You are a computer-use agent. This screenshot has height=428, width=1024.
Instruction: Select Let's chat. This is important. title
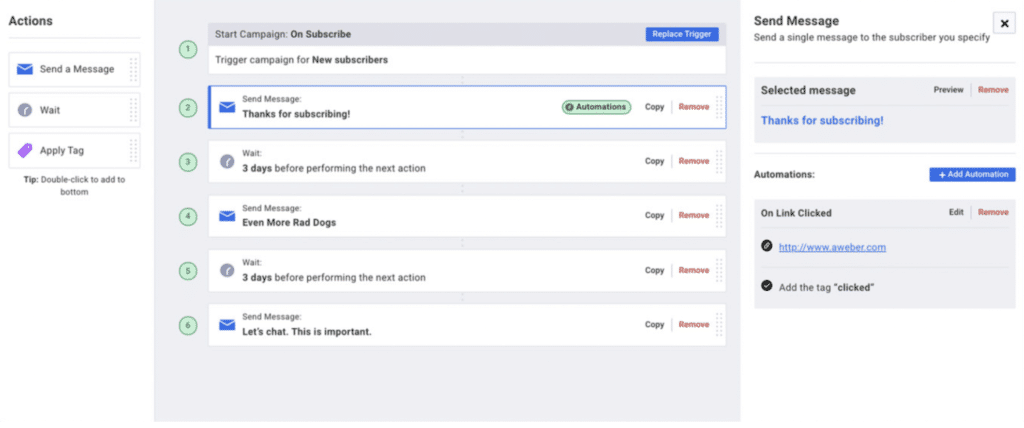tap(307, 332)
